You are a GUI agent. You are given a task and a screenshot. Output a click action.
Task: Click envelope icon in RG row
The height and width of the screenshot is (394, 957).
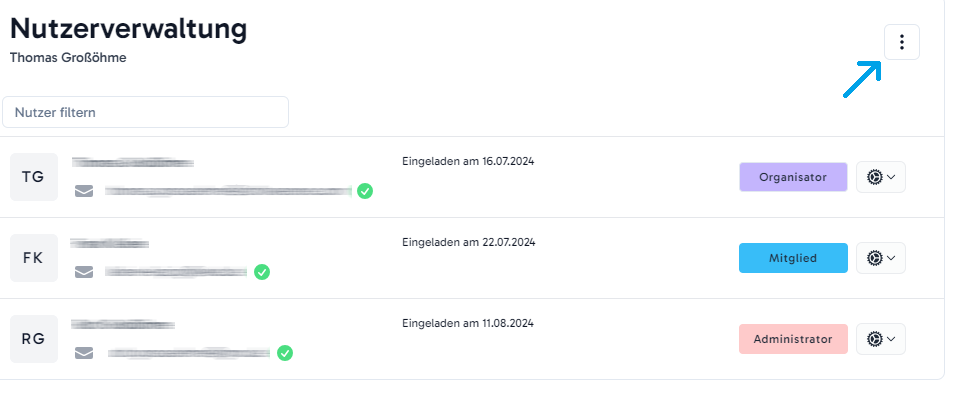(84, 353)
